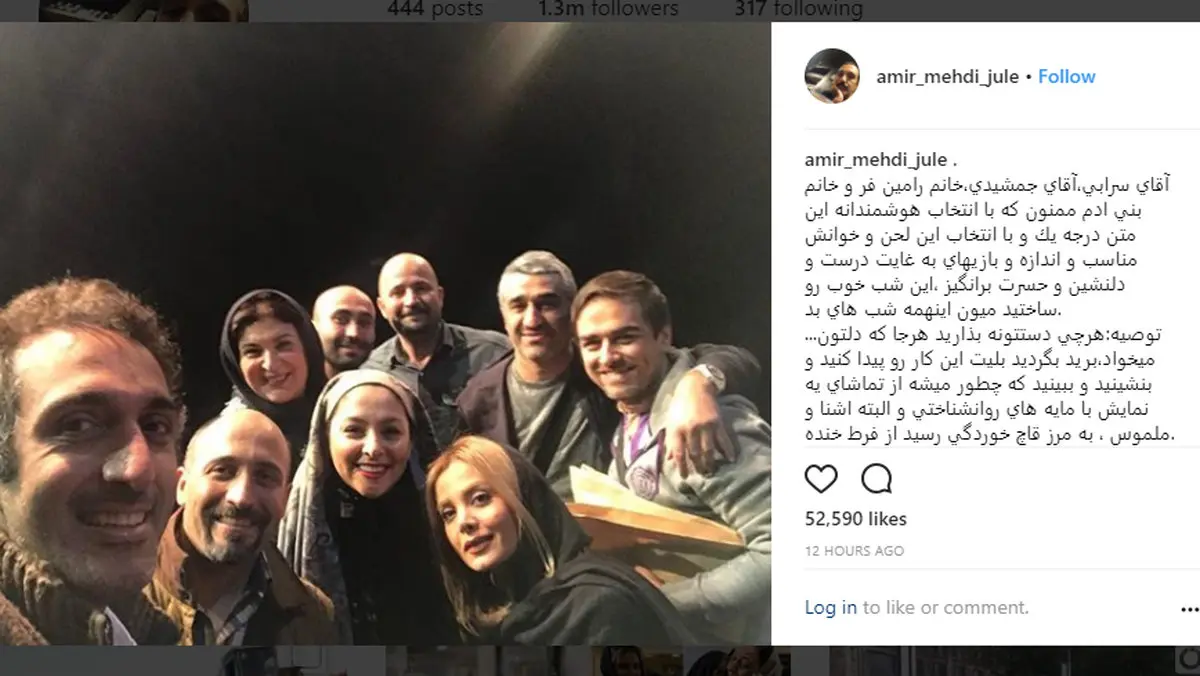The image size is (1200, 676).
Task: Open the amir_mehdi_jule profile picture
Action: pyautogui.click(x=832, y=76)
